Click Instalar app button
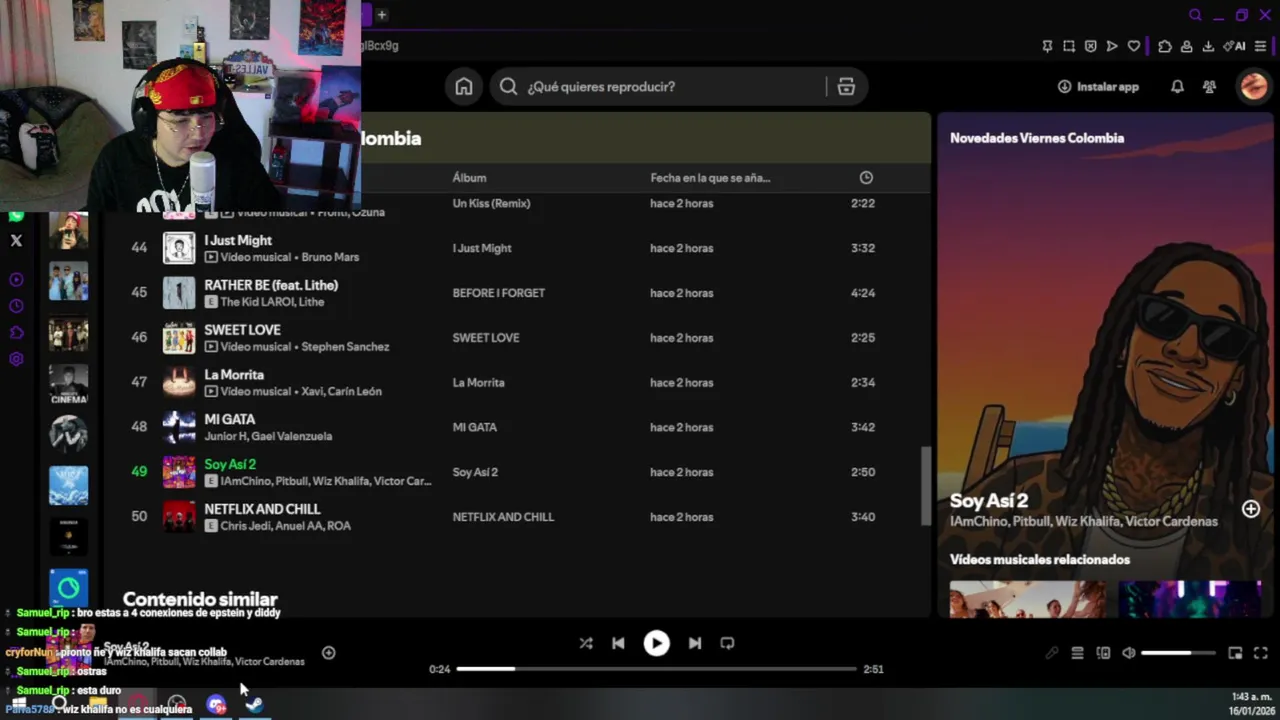 pos(1098,87)
